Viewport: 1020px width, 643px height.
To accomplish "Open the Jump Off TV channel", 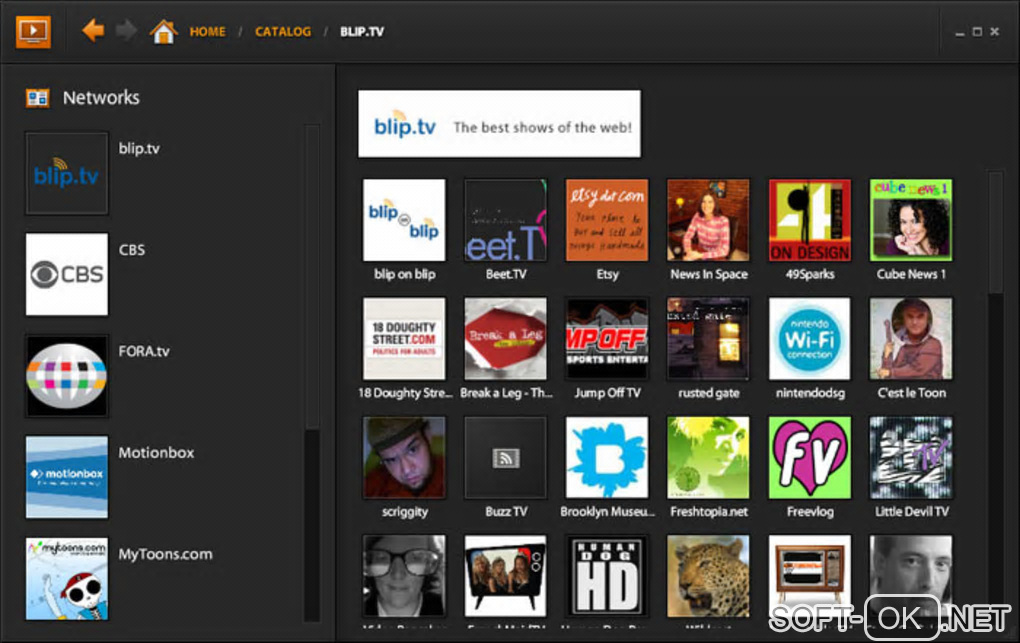I will pyautogui.click(x=607, y=338).
